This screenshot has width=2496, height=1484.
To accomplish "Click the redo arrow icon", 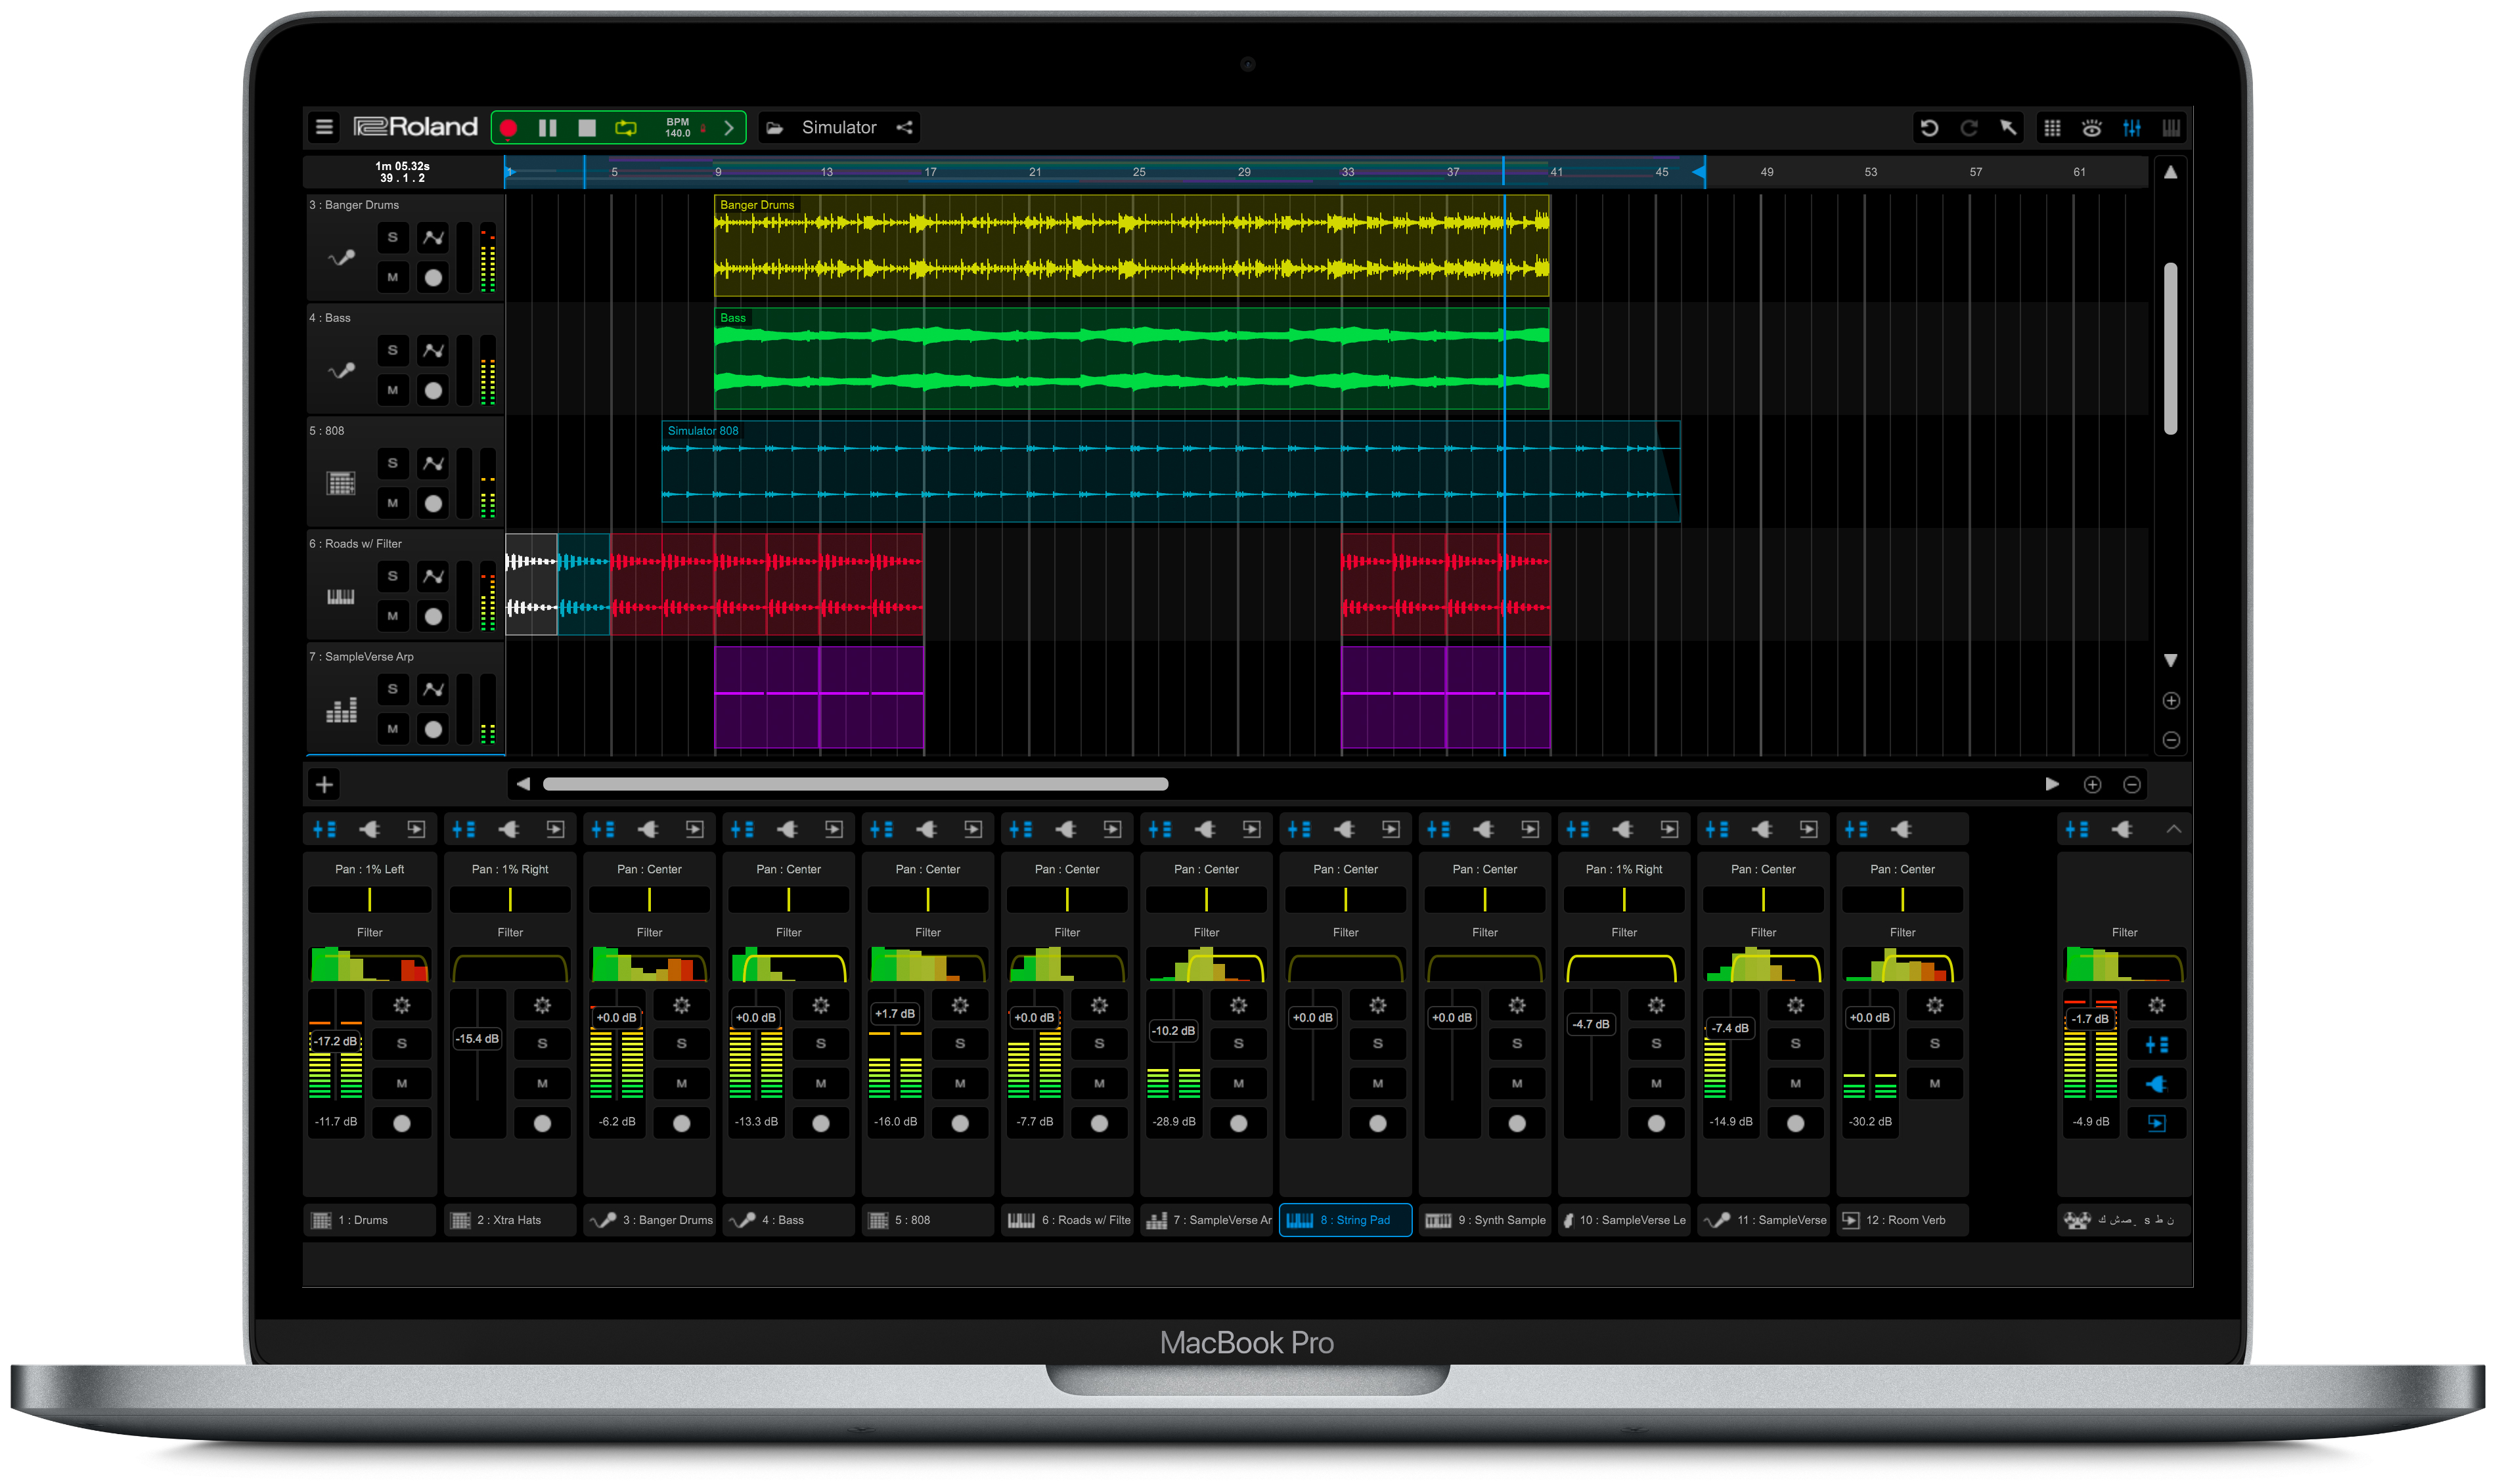I will [x=1970, y=127].
